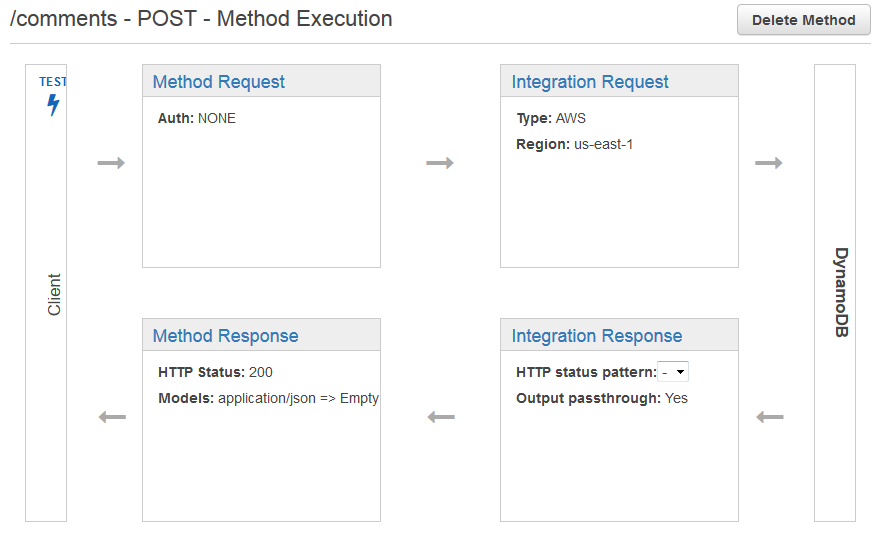877x547 pixels.
Task: Open the Method Response settings
Action: [x=225, y=336]
